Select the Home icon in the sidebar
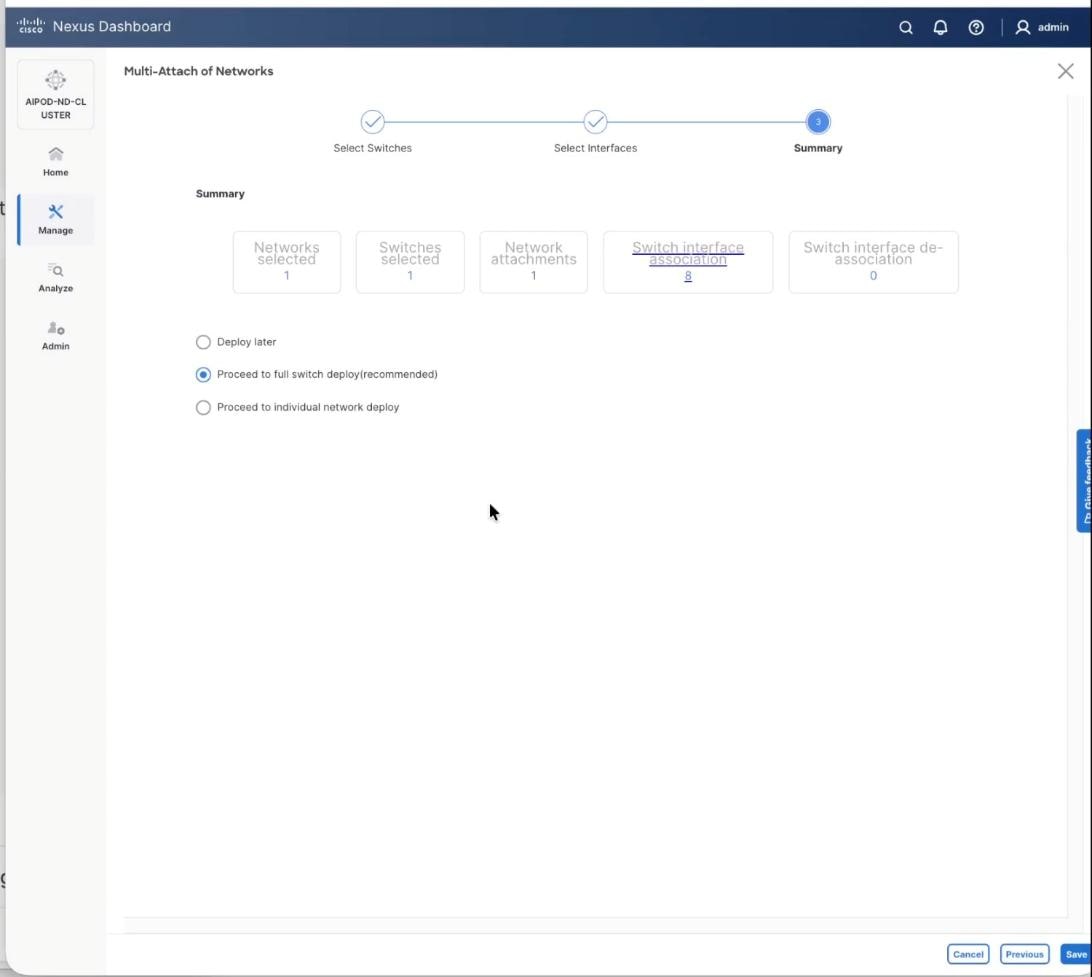This screenshot has width=1092, height=977. (55, 160)
